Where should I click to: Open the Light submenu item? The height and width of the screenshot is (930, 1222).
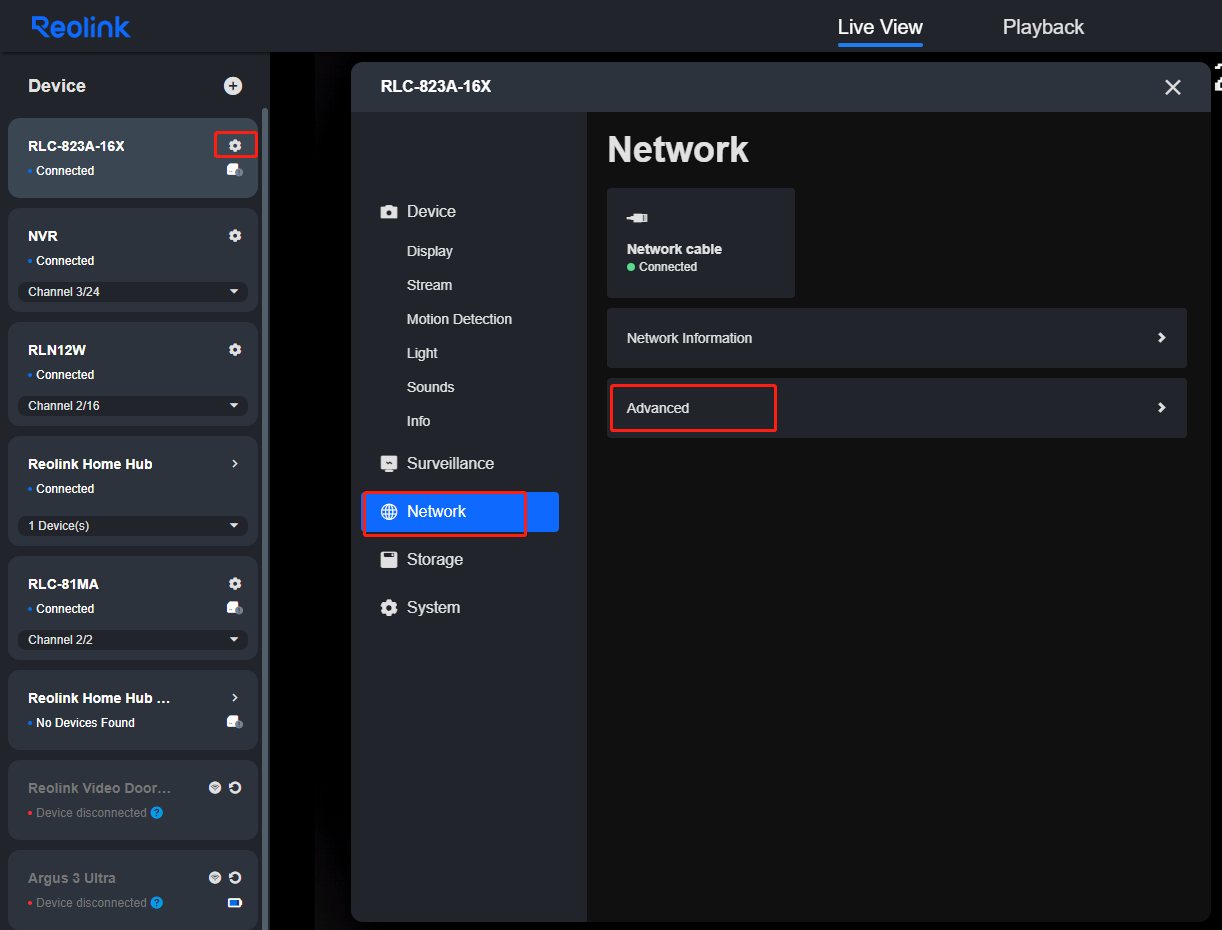click(x=422, y=354)
